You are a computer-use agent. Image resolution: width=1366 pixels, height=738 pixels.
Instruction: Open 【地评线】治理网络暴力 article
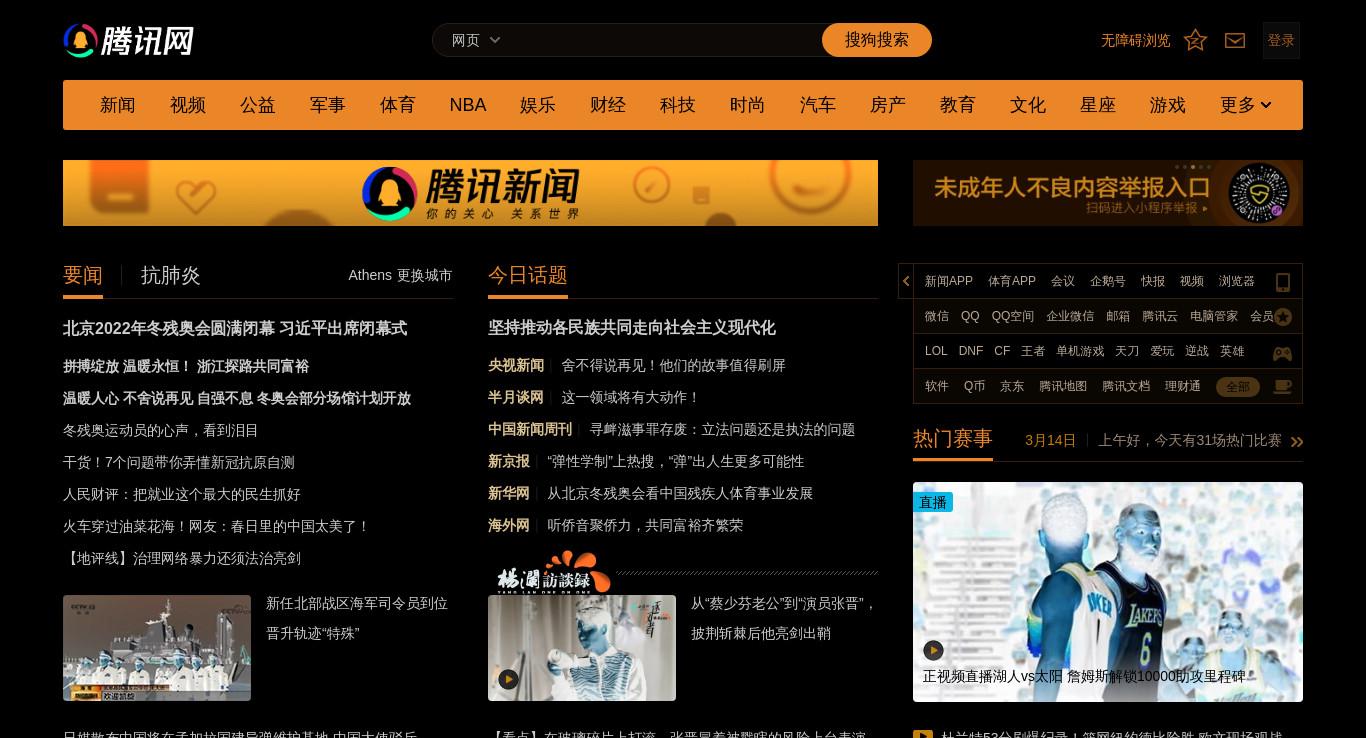tap(182, 558)
